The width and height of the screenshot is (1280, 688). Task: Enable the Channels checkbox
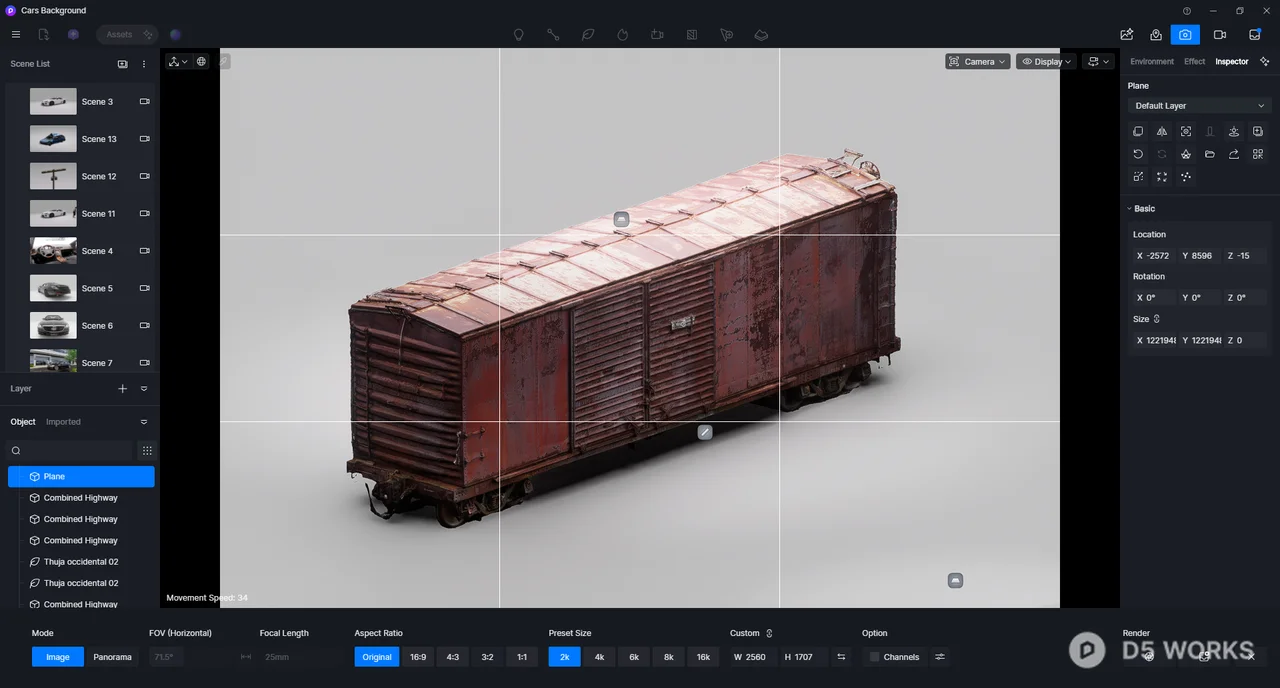coord(874,657)
